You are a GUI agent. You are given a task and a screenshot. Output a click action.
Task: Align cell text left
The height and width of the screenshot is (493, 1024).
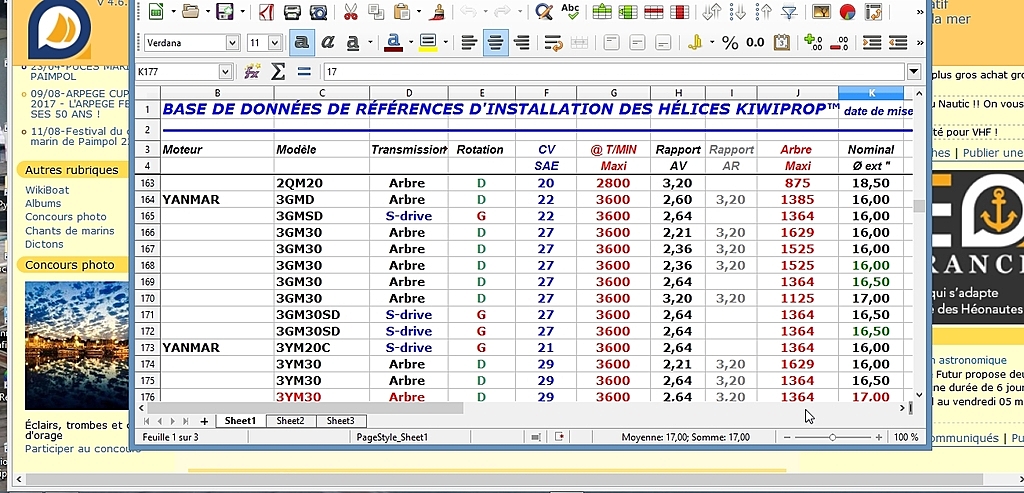point(470,43)
